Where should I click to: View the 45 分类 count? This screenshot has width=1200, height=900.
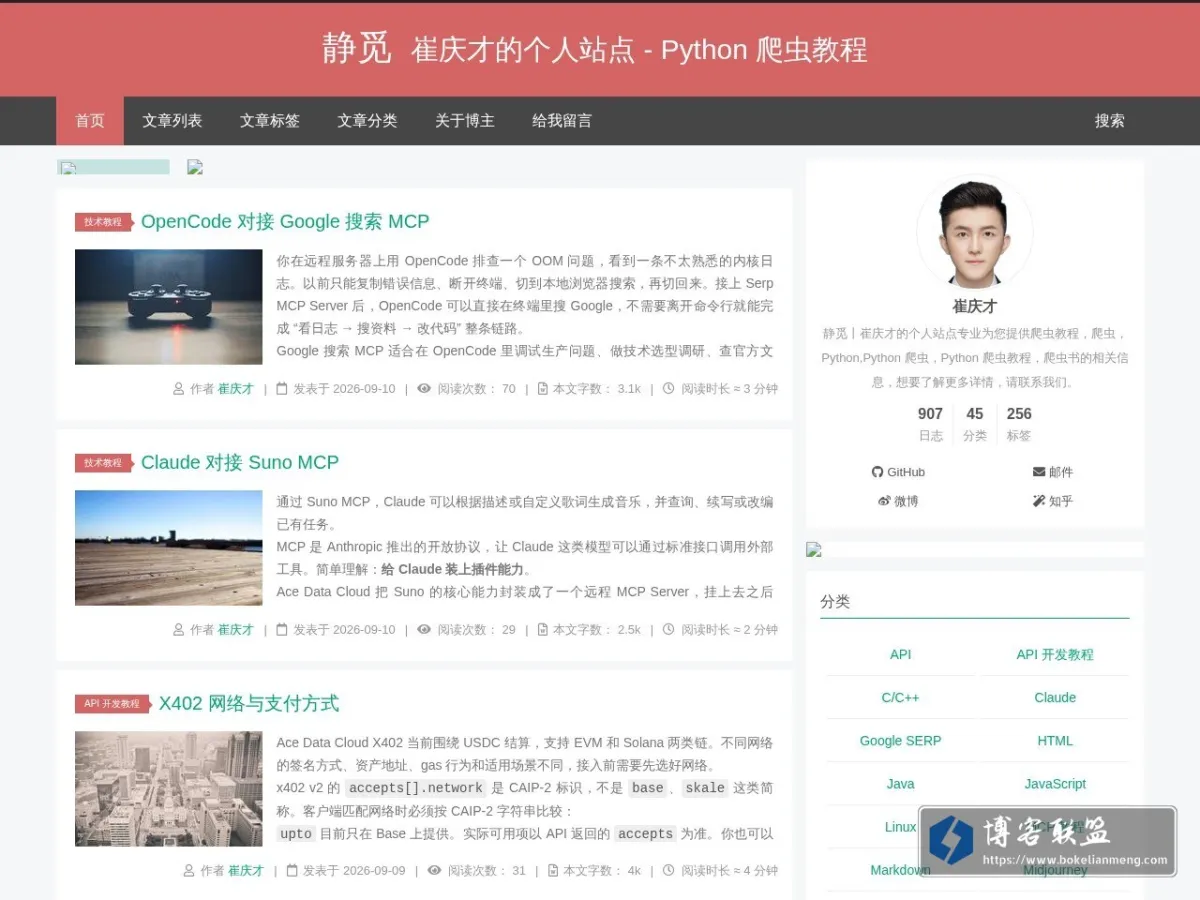975,424
